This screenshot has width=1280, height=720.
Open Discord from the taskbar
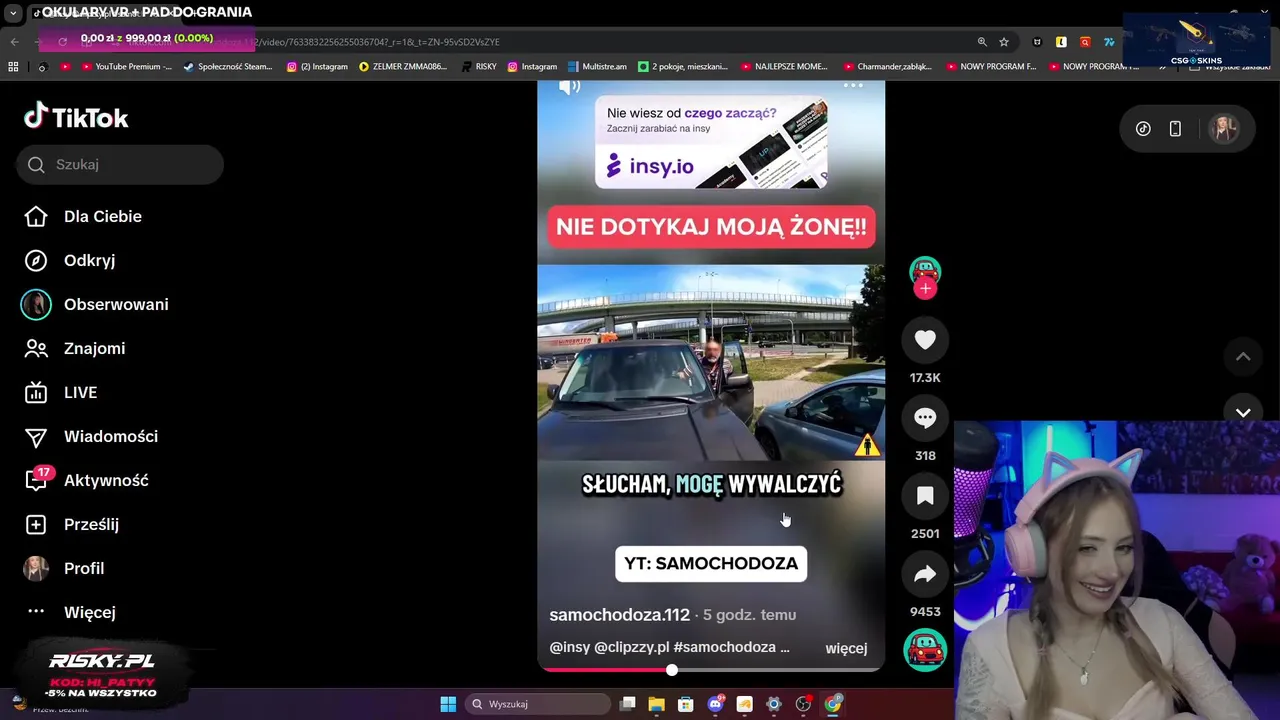click(715, 704)
